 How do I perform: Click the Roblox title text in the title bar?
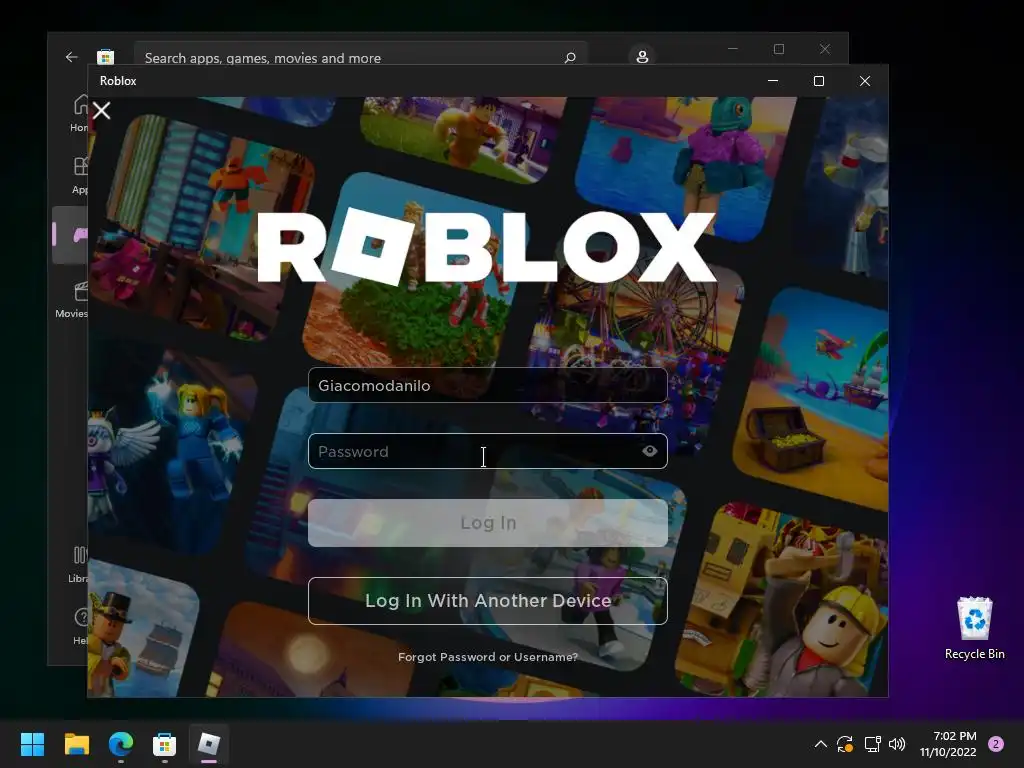(x=118, y=81)
